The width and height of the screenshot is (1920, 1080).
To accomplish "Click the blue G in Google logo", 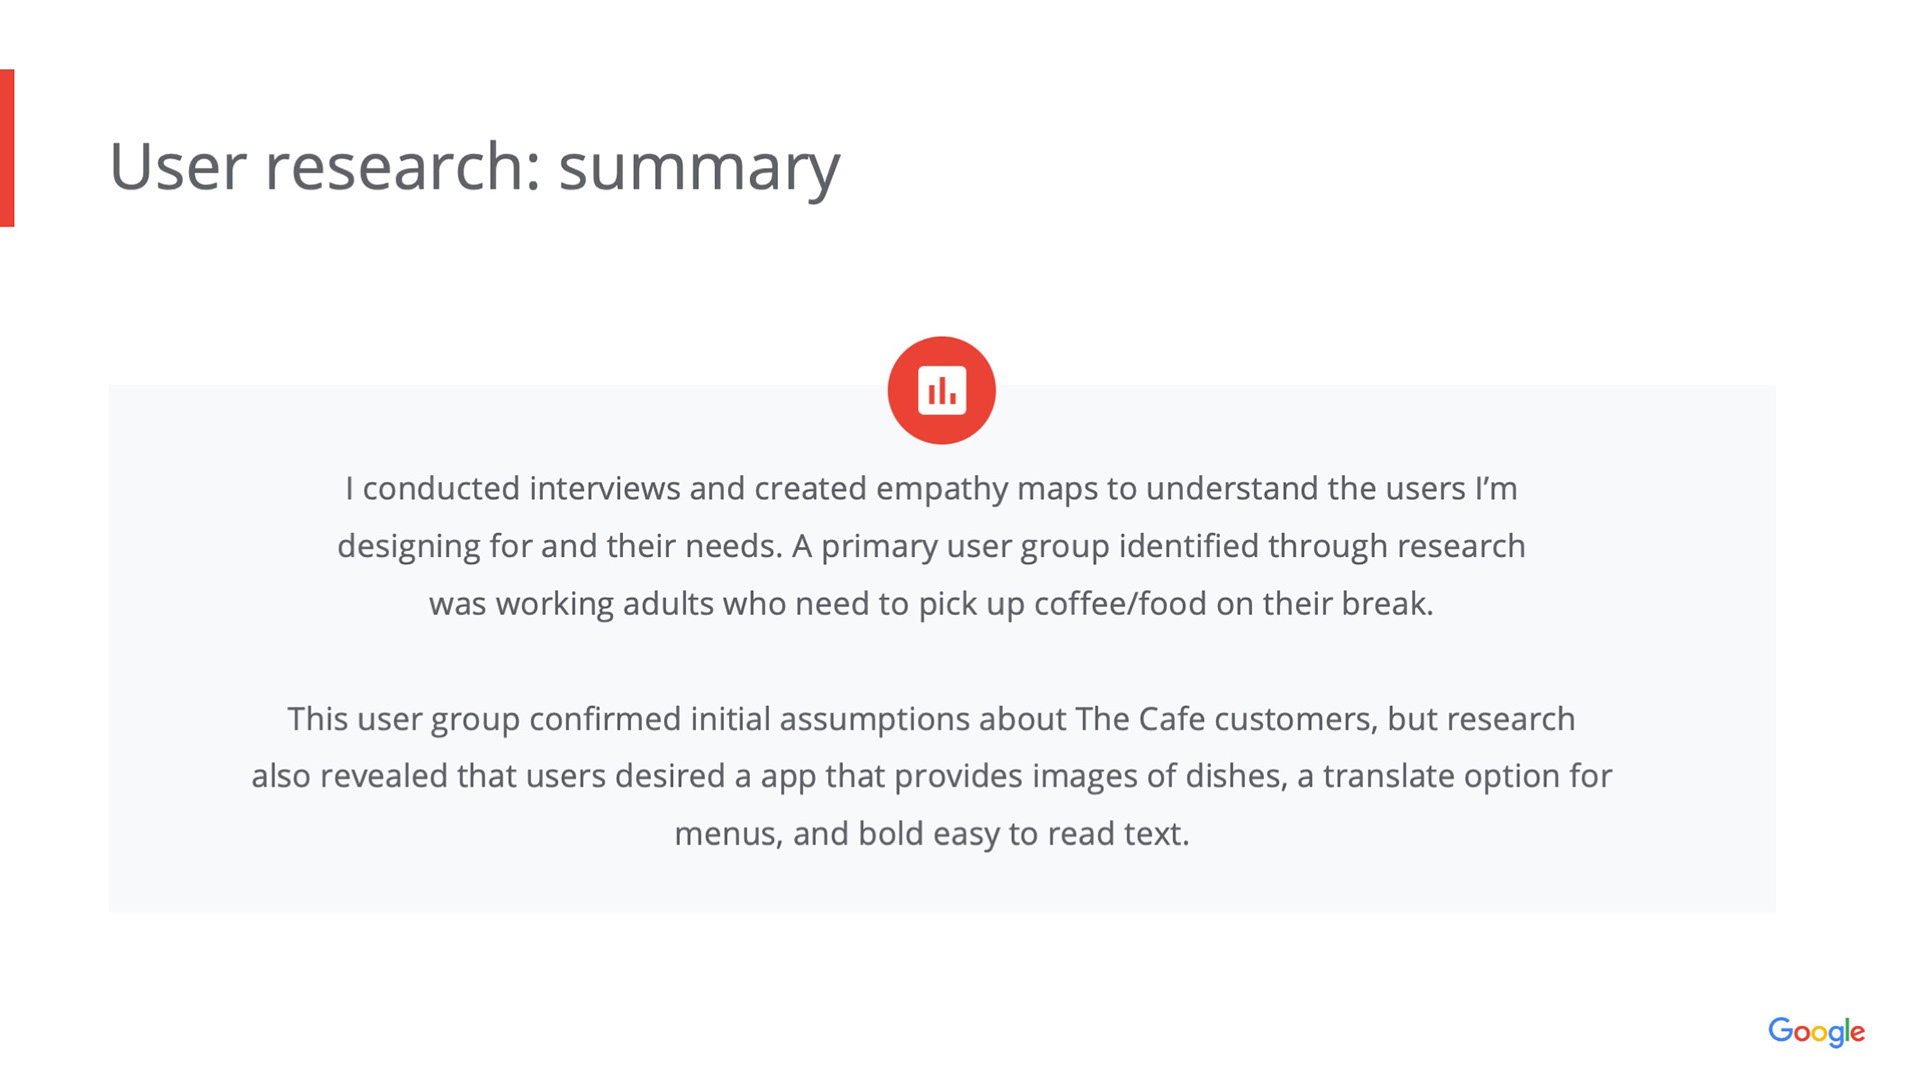I will tap(1780, 1030).
